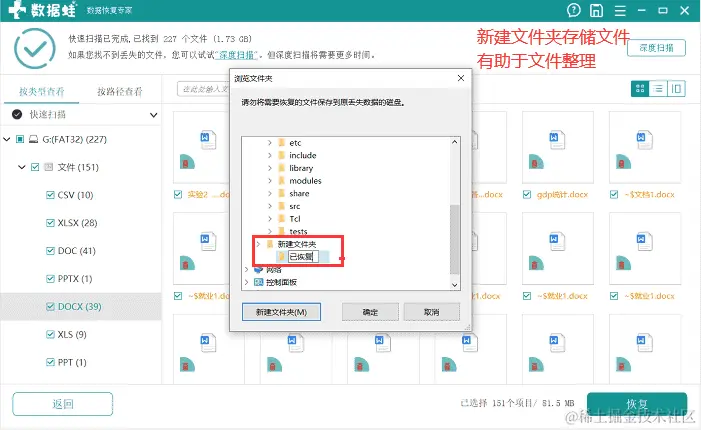Image resolution: width=701 pixels, height=430 pixels.
Task: Expand the src folder node
Action: [x=270, y=206]
